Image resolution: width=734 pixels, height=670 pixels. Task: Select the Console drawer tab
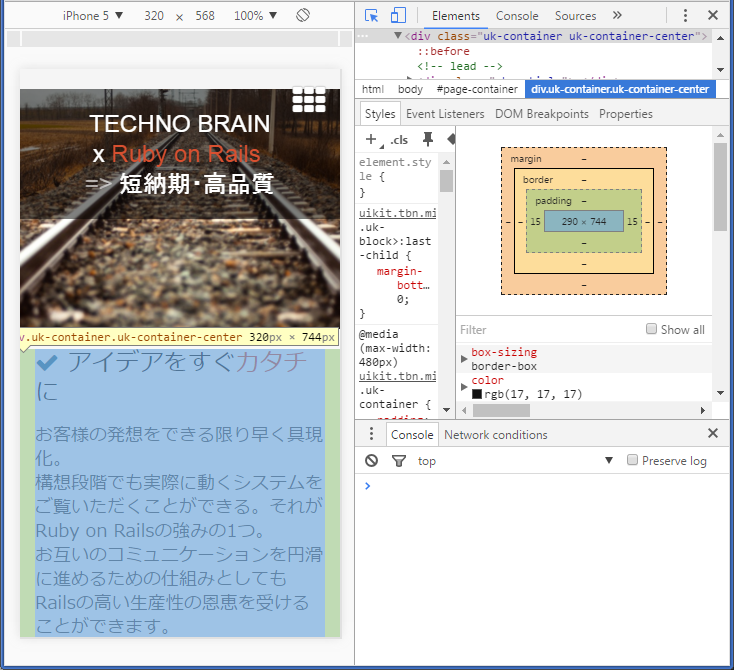412,434
